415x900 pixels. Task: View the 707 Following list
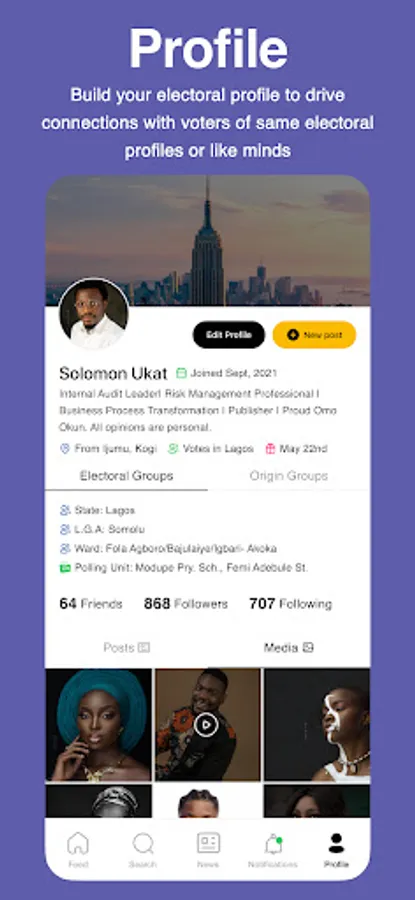(290, 604)
